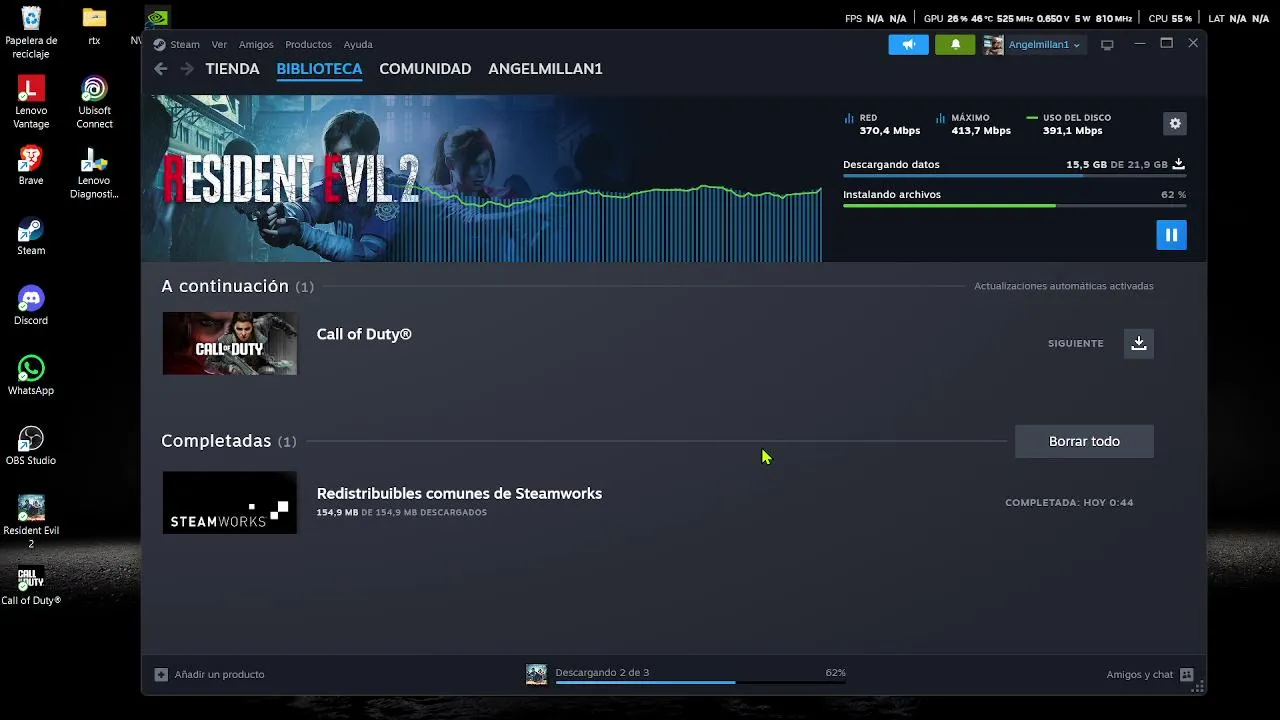This screenshot has width=1280, height=720.
Task: Open Amigos y chat
Action: pyautogui.click(x=1139, y=674)
